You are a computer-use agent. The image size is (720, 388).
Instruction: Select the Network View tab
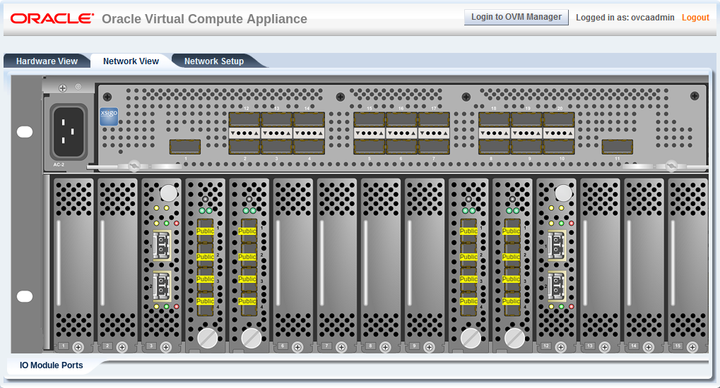coord(131,61)
